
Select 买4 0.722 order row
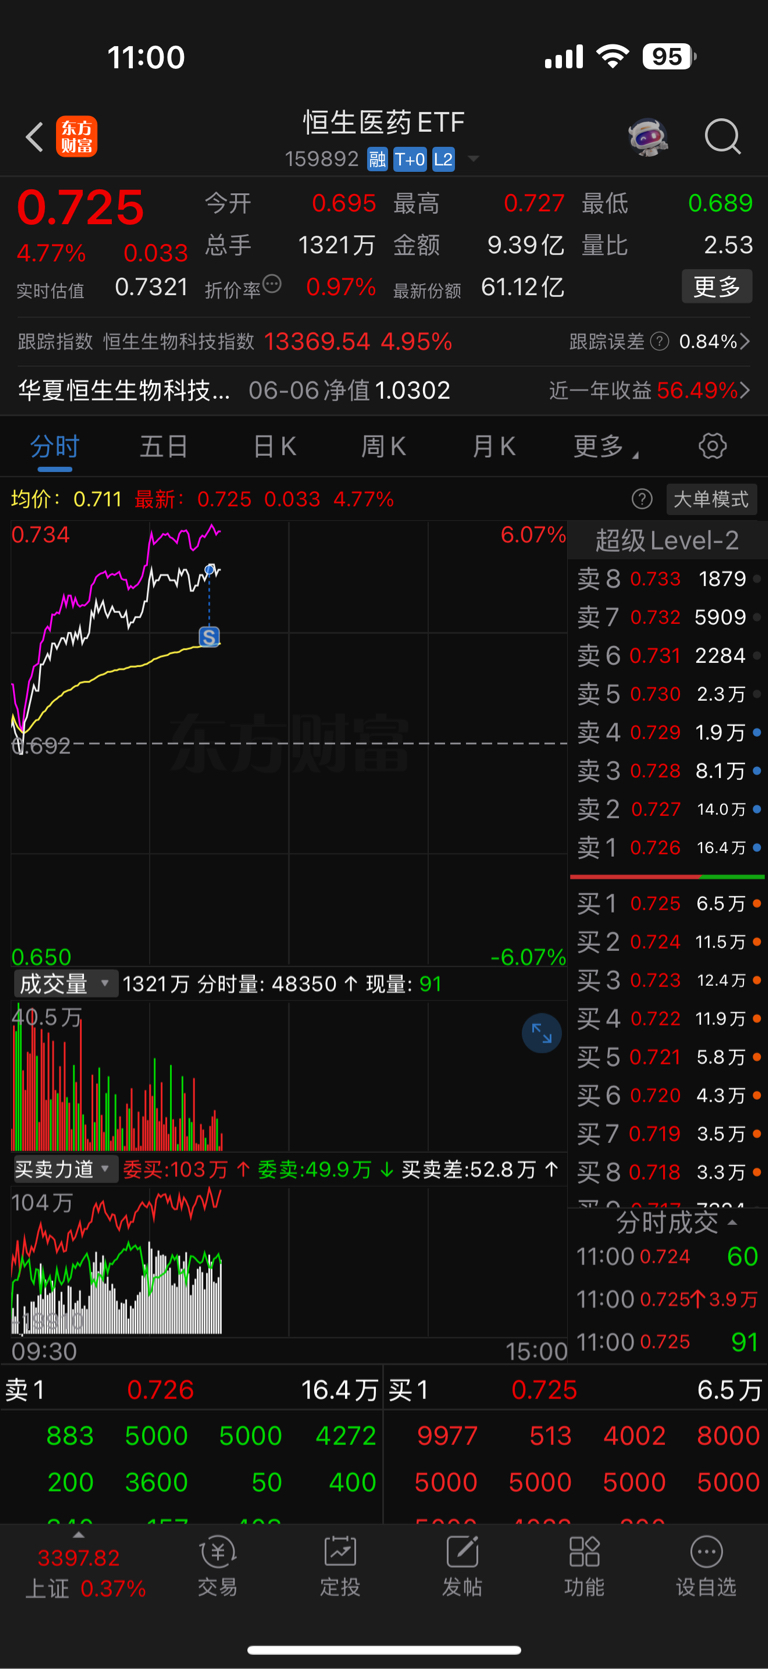click(667, 1019)
